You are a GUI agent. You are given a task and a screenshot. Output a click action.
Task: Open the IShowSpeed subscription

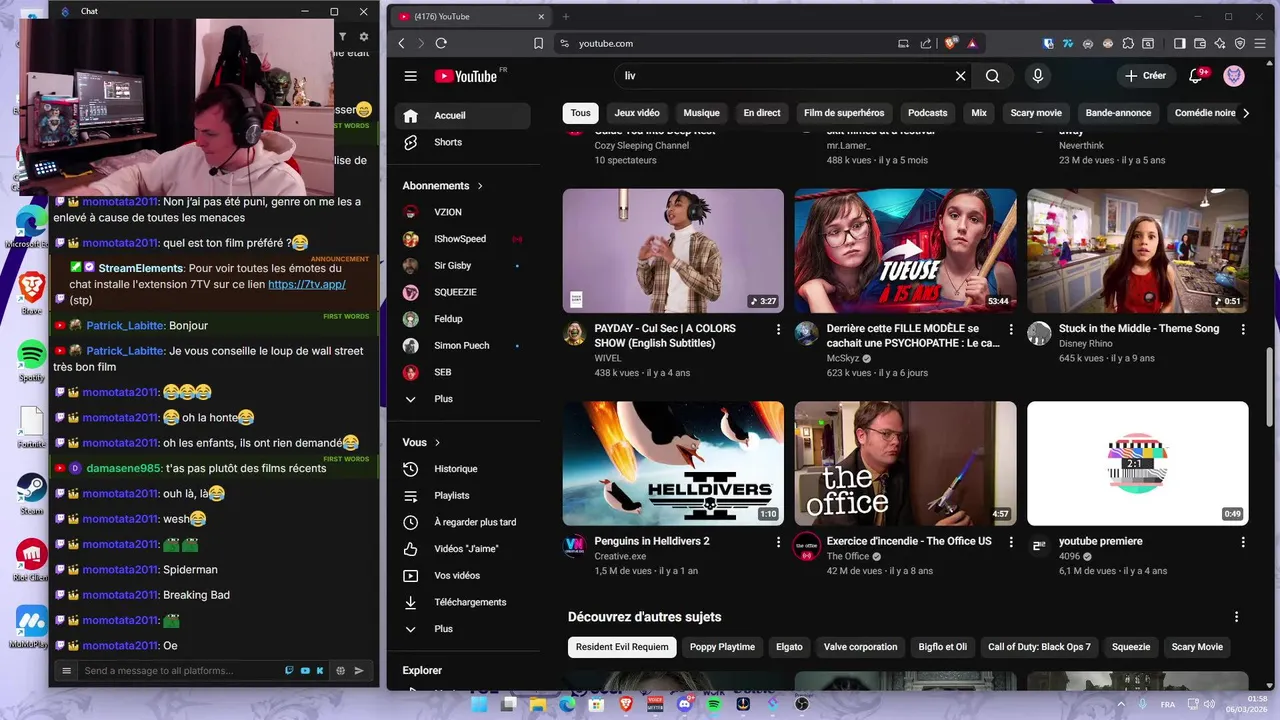[x=462, y=239]
